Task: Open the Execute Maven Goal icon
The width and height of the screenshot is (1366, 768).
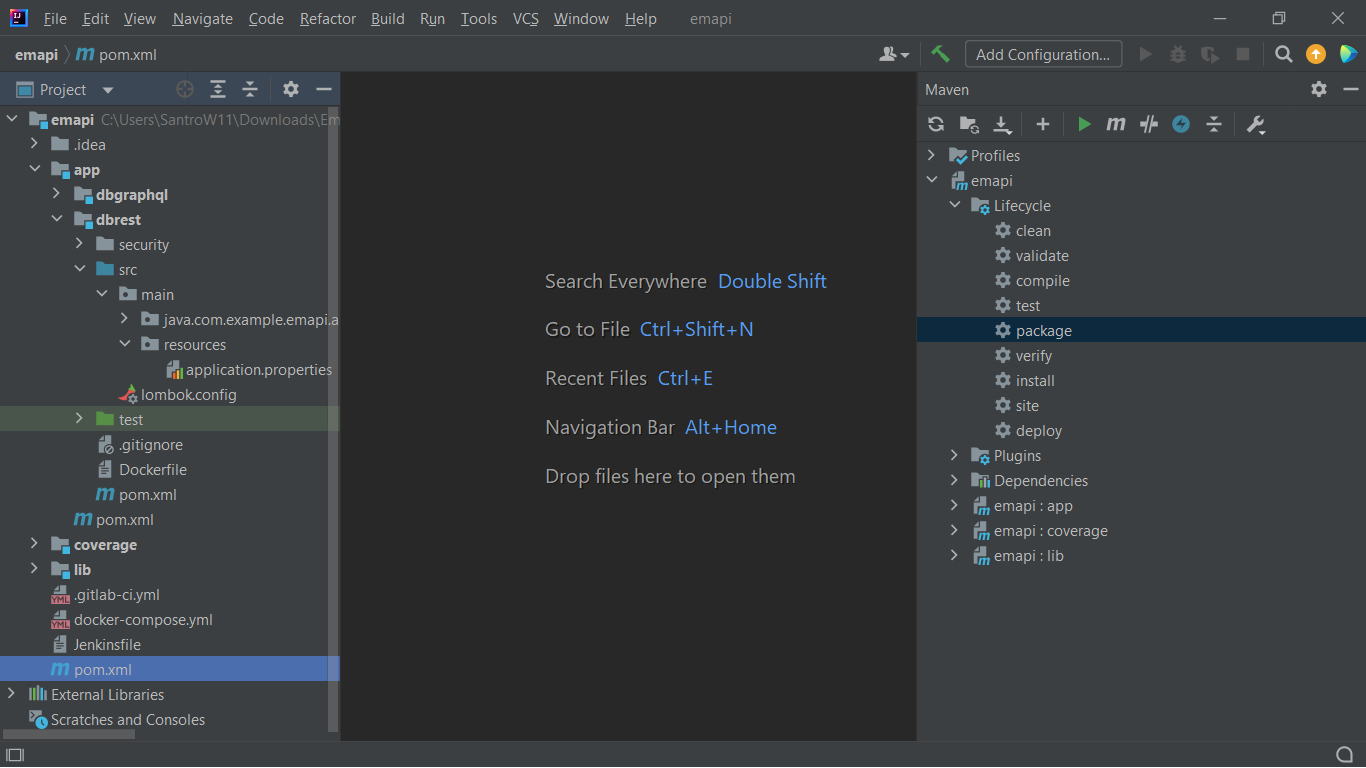Action: pyautogui.click(x=1116, y=124)
